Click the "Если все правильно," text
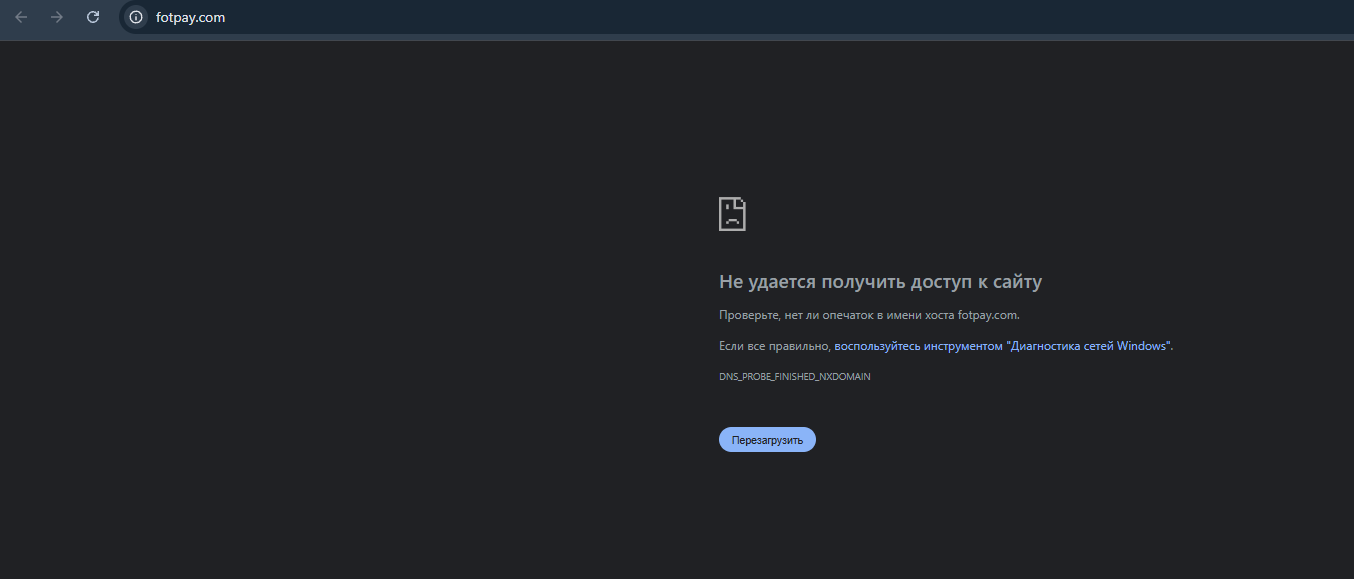1354x579 pixels. point(774,346)
